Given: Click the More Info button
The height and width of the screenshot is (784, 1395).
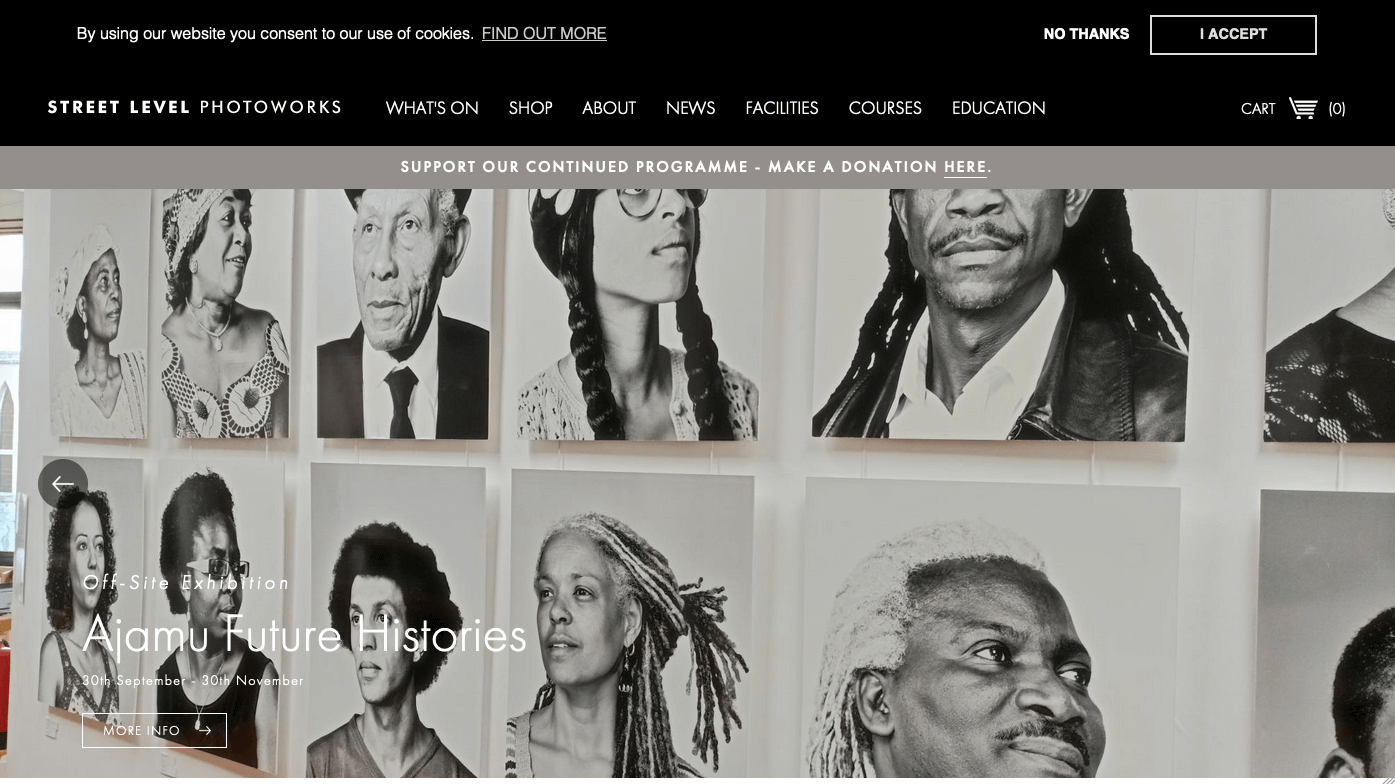Looking at the screenshot, I should click(x=154, y=731).
